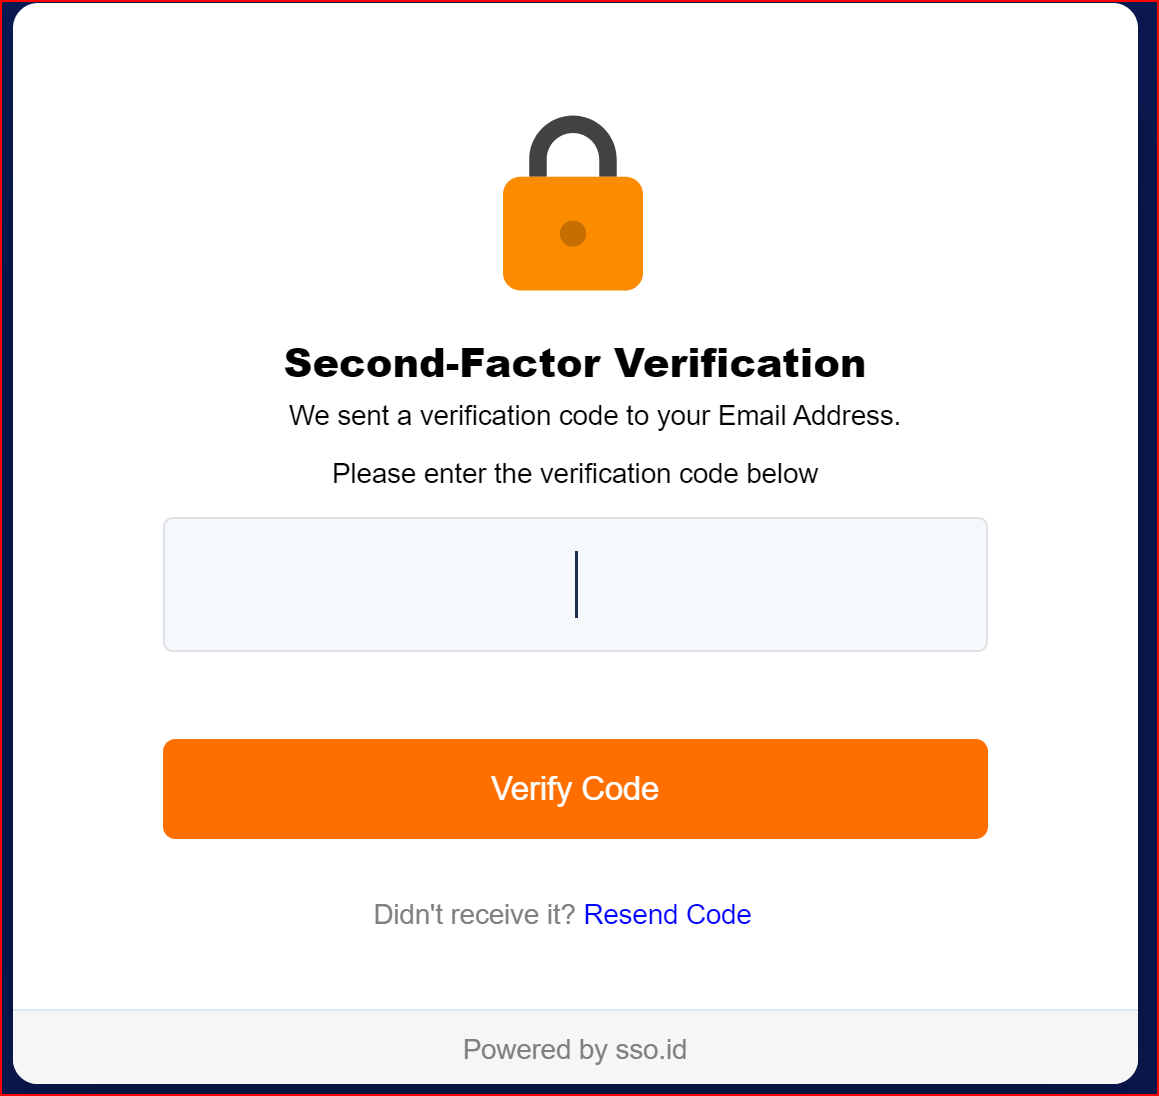Click the sso.id footer link

pyautogui.click(x=648, y=1049)
